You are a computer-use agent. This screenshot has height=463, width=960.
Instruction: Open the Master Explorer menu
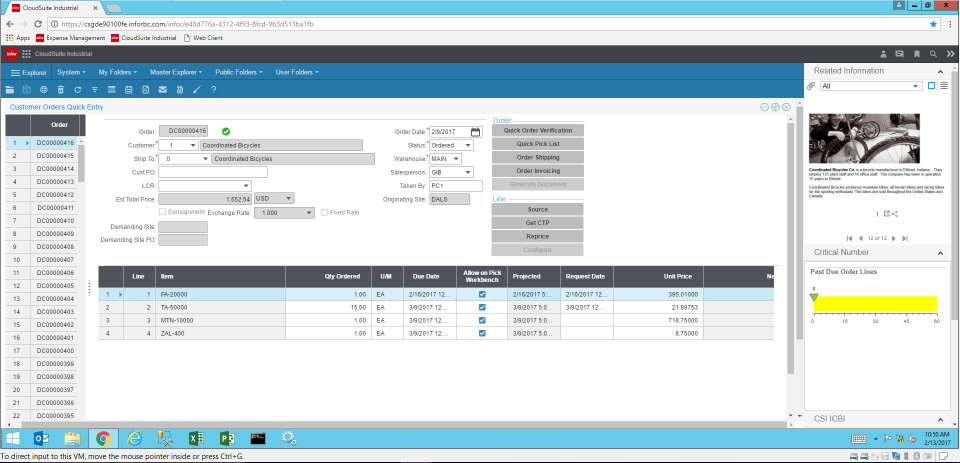tap(176, 72)
